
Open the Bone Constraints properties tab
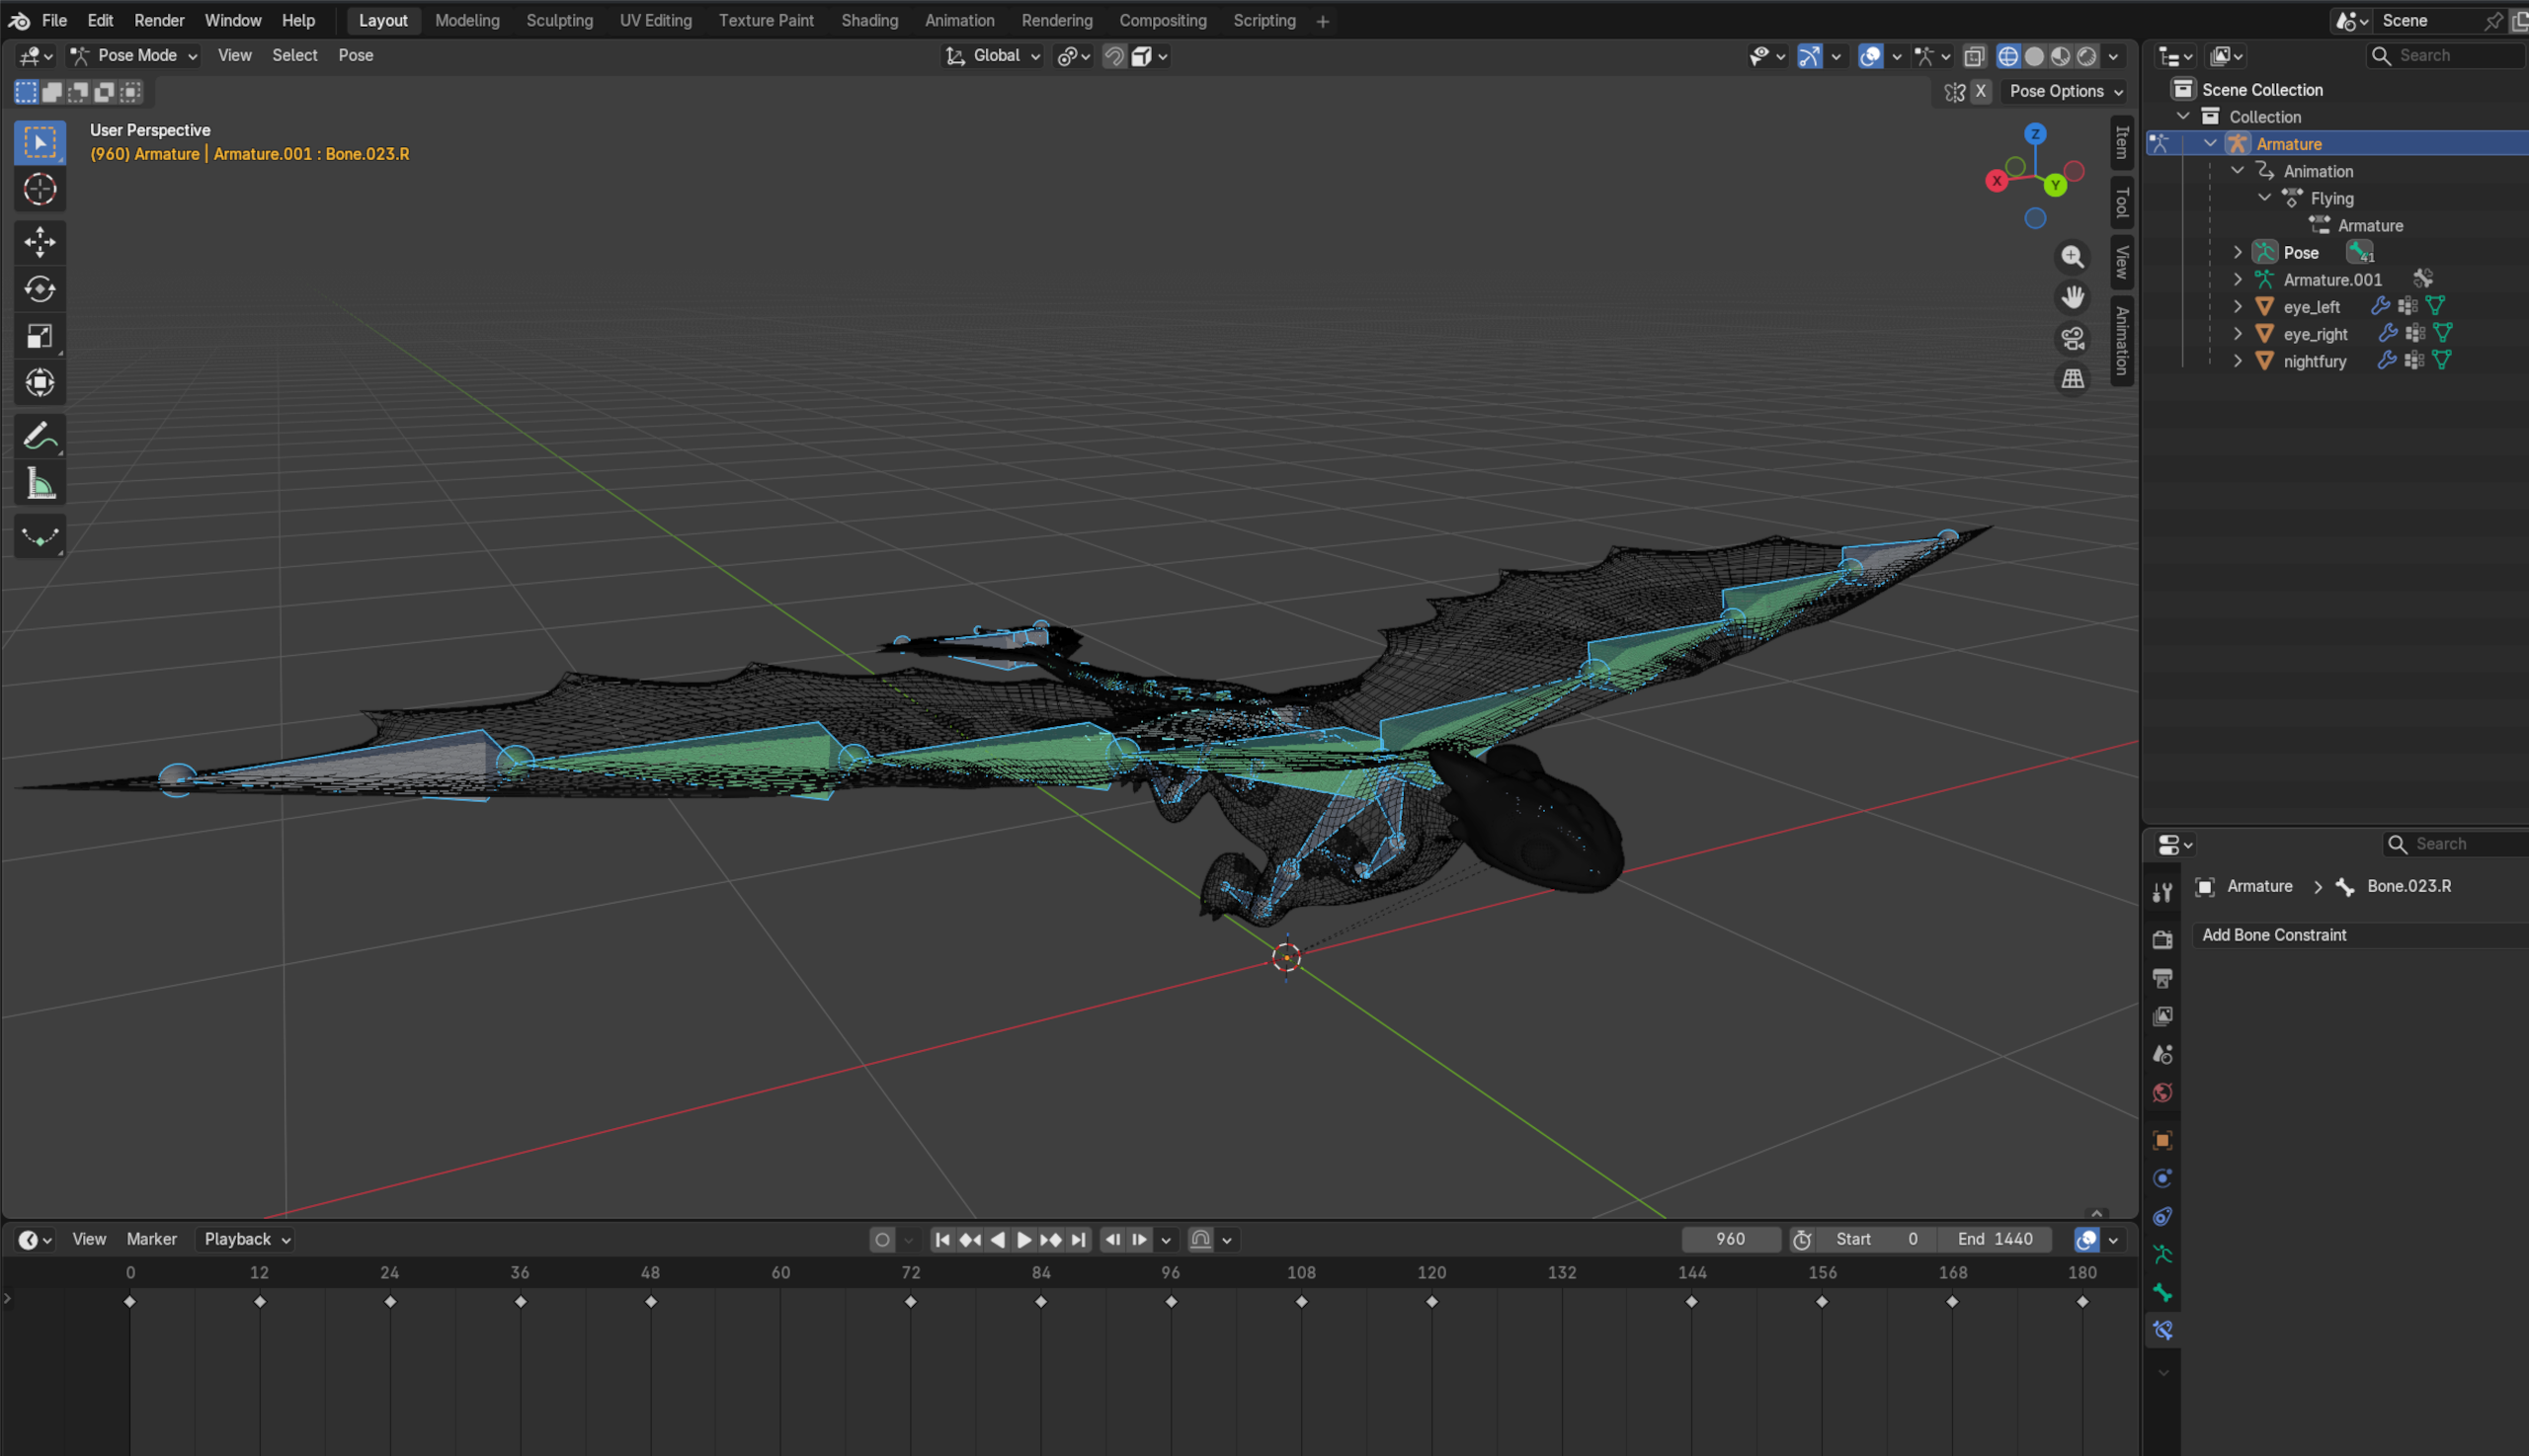click(2162, 1330)
